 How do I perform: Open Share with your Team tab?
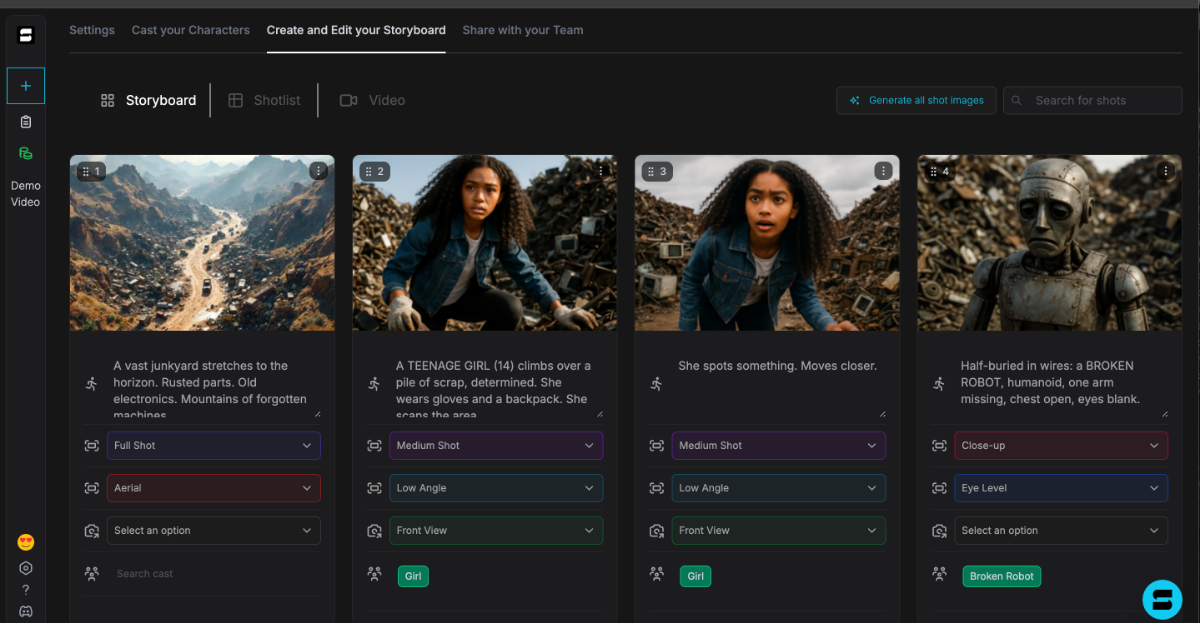(x=522, y=30)
